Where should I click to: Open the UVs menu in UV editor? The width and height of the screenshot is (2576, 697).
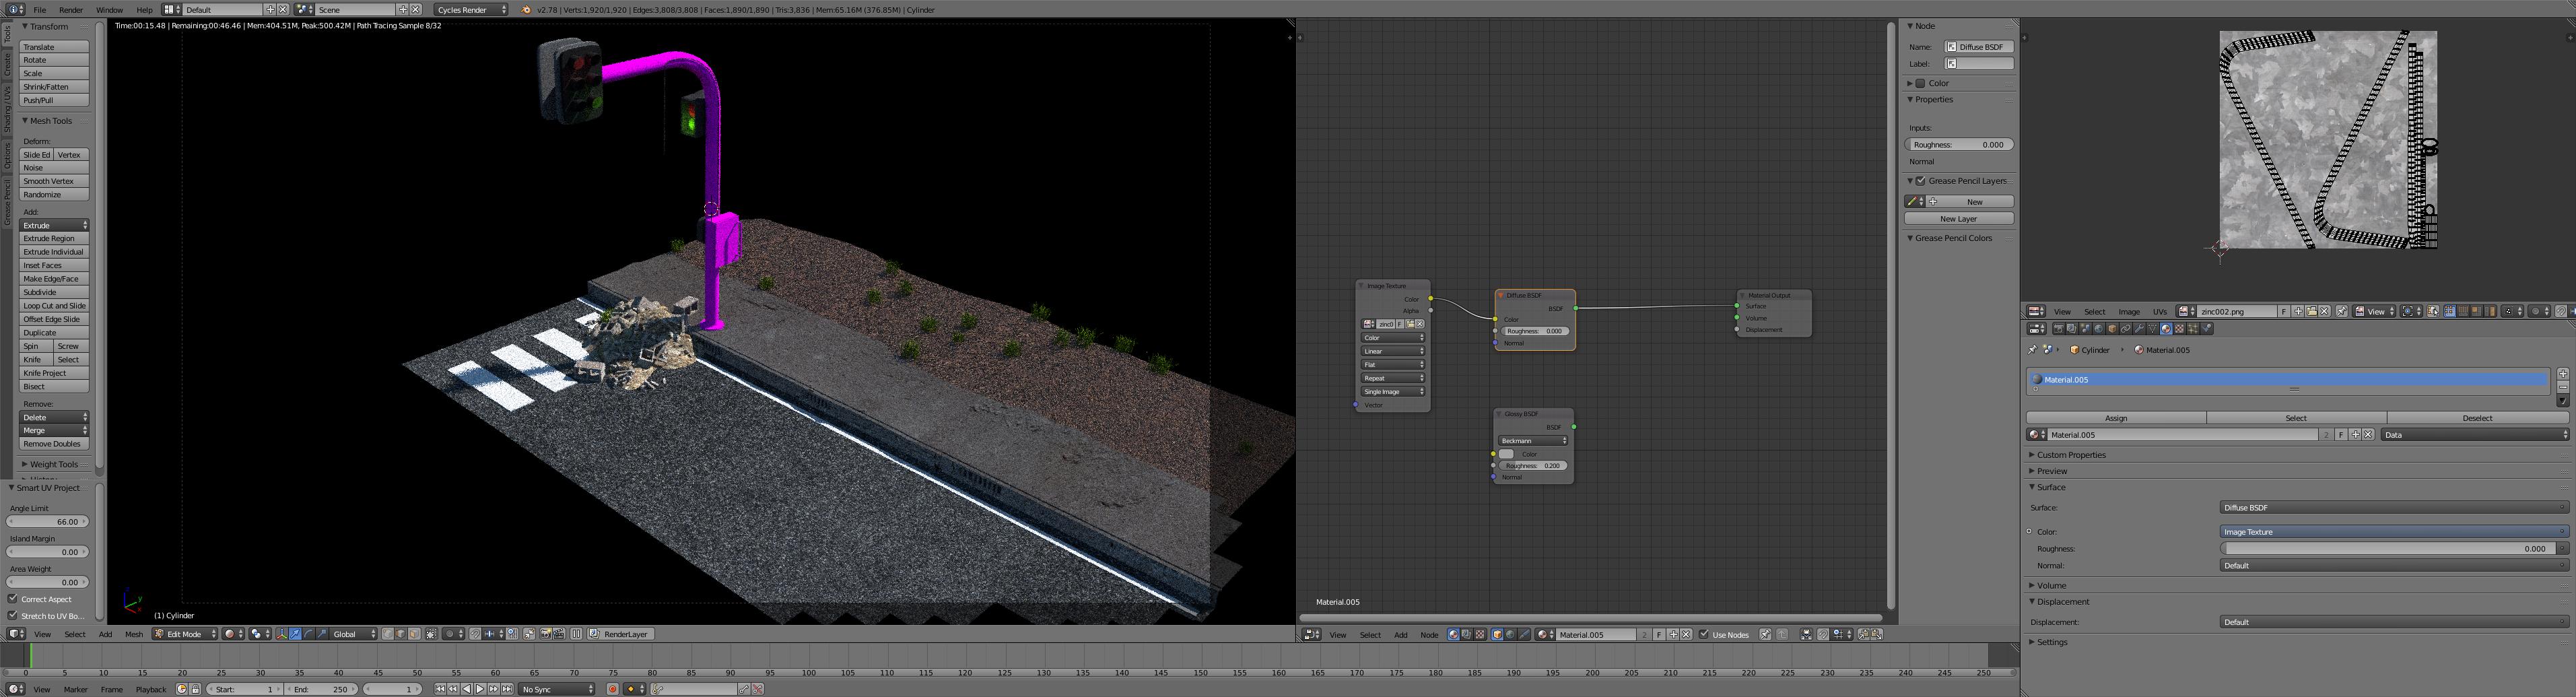pyautogui.click(x=2160, y=312)
